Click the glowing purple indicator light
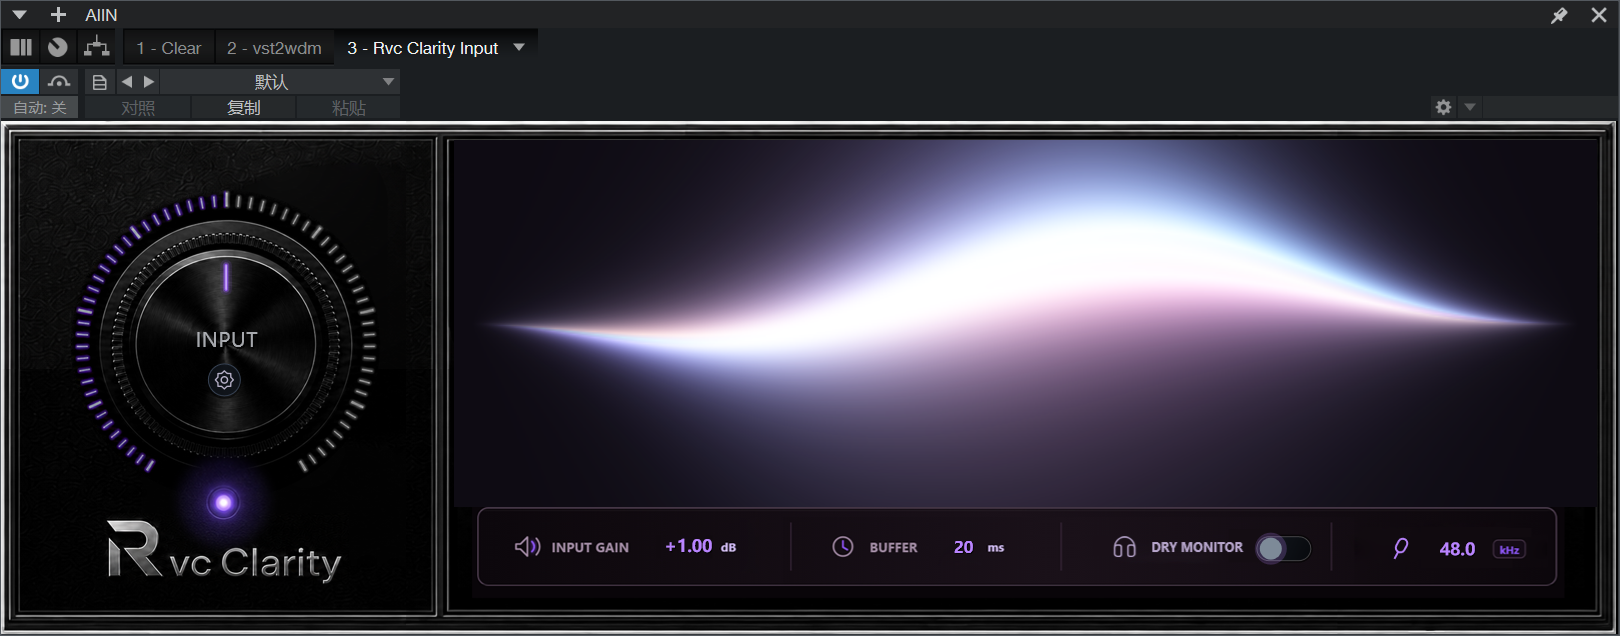This screenshot has height=636, width=1620. click(x=223, y=503)
